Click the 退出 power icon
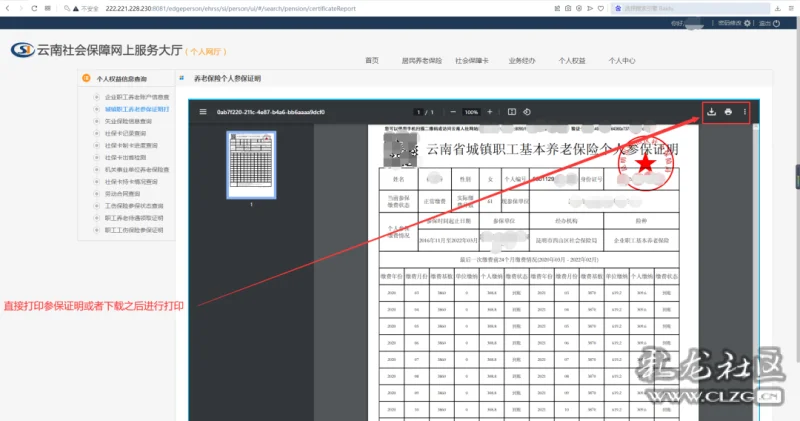 tap(777, 23)
